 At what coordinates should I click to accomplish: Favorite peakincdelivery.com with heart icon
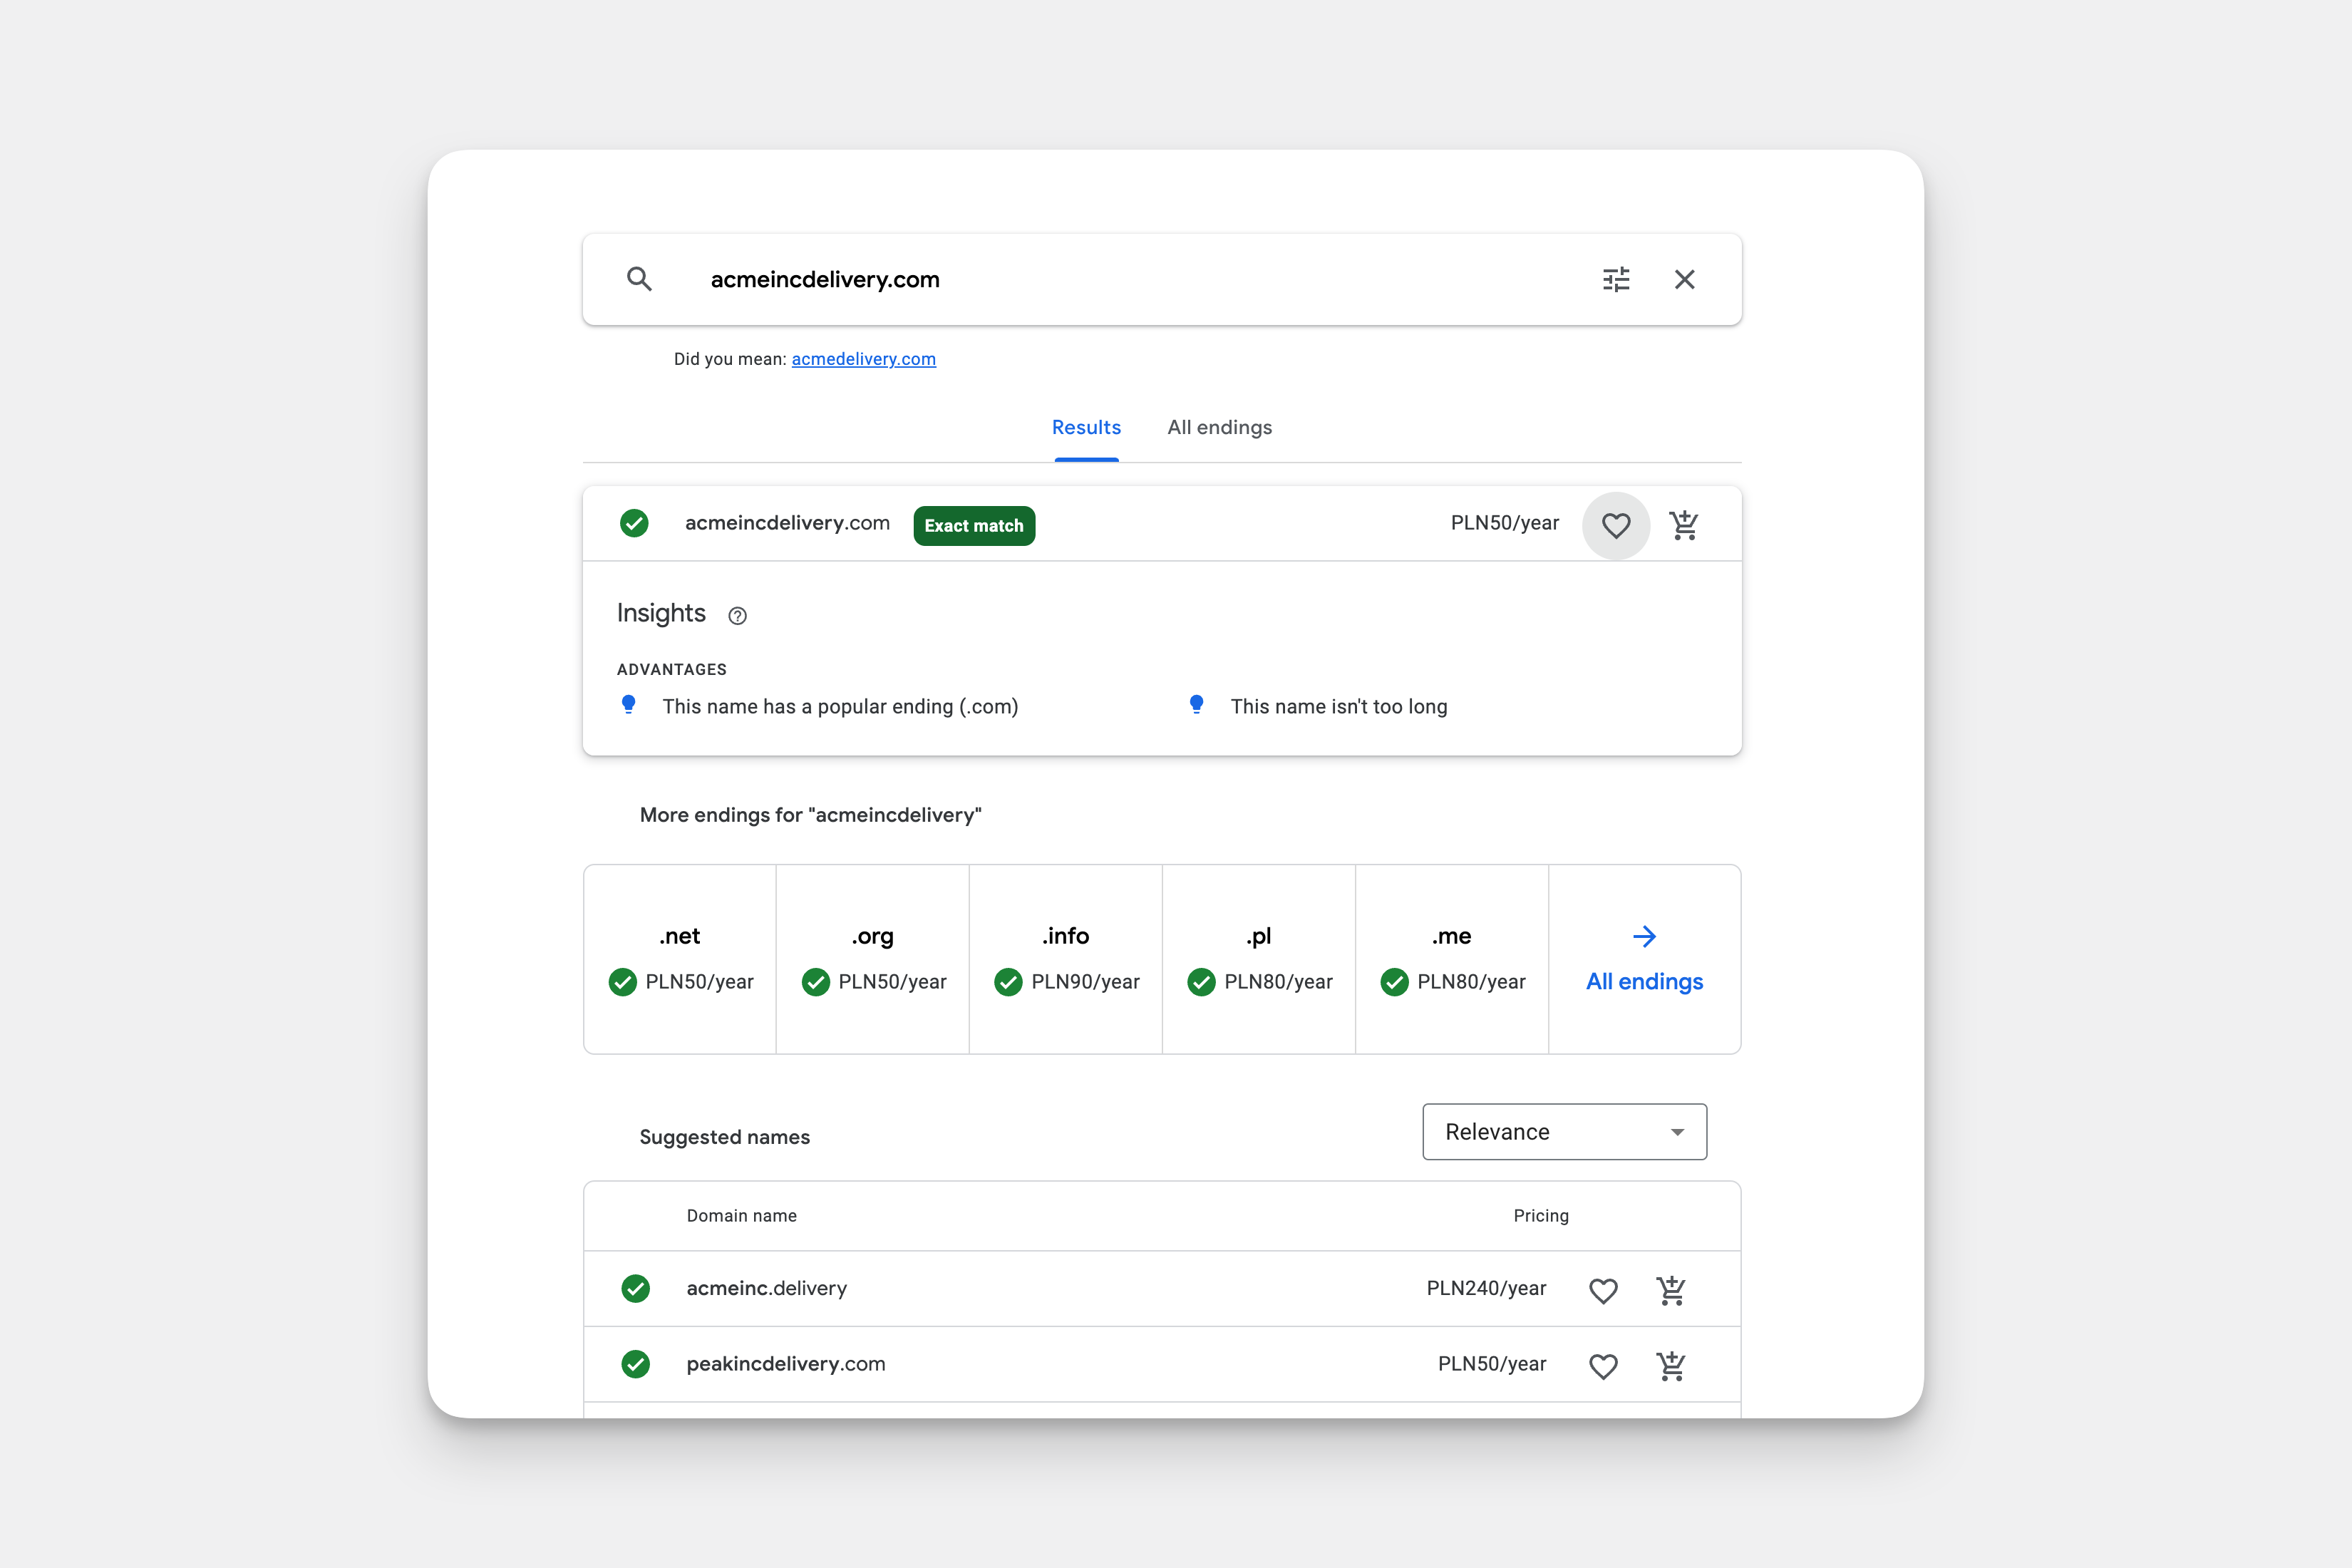coord(1603,1365)
